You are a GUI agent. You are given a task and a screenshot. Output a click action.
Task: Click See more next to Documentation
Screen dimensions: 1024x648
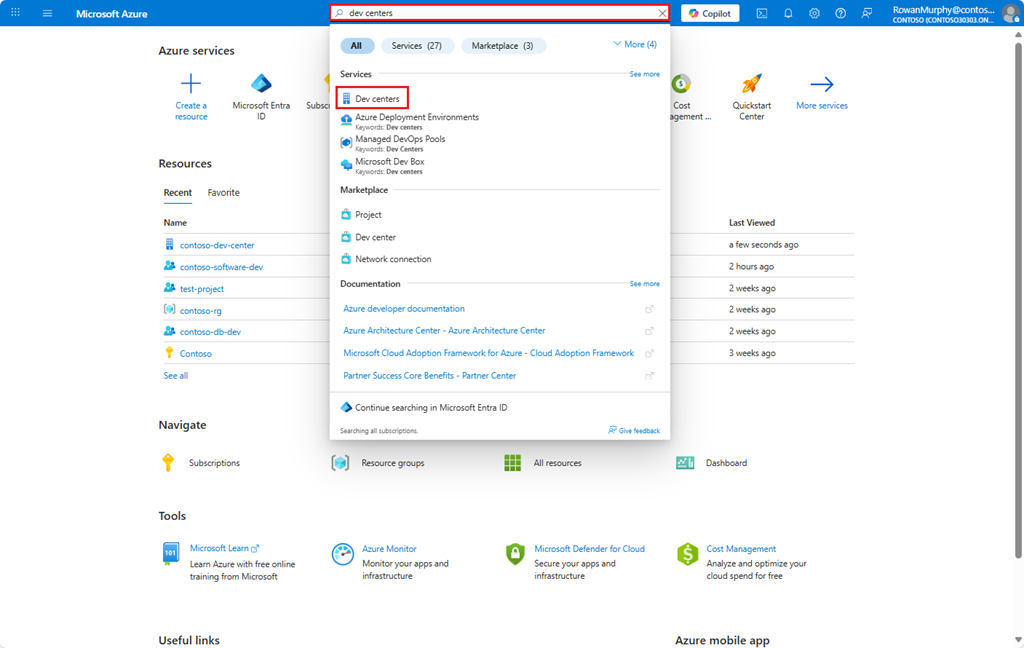(x=644, y=284)
